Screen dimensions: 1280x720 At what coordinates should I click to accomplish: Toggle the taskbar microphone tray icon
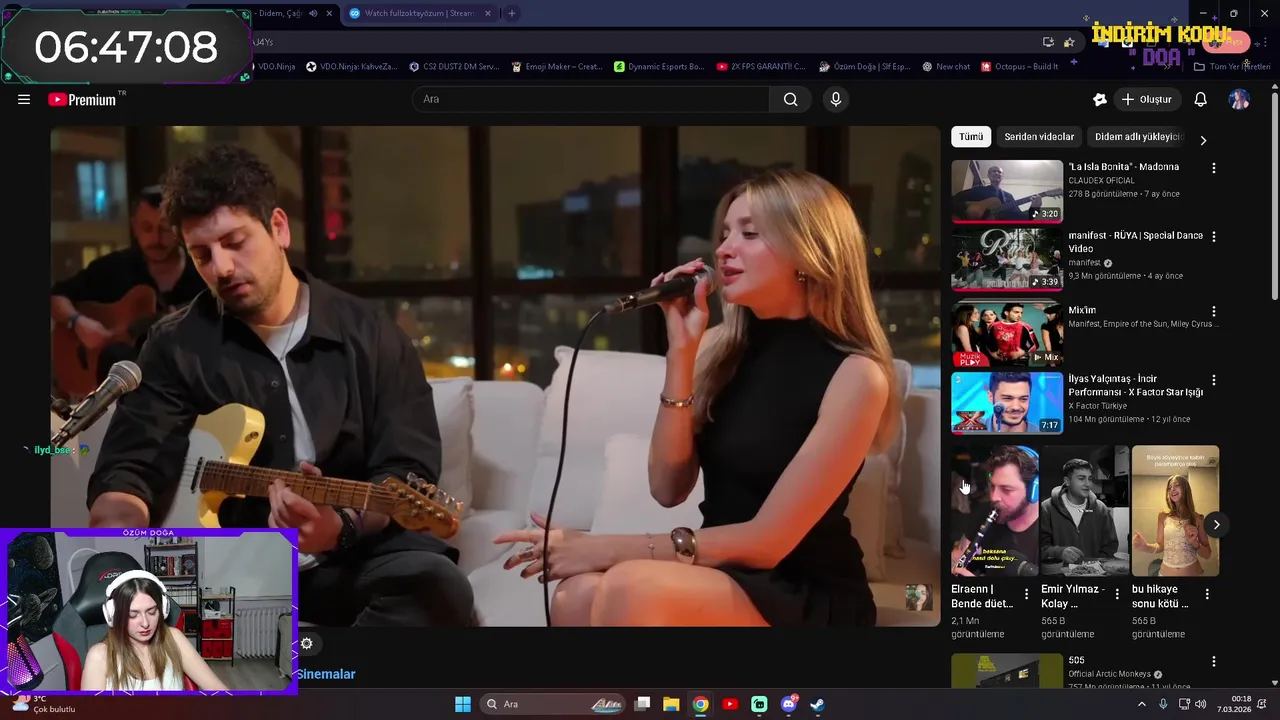[x=1162, y=704]
